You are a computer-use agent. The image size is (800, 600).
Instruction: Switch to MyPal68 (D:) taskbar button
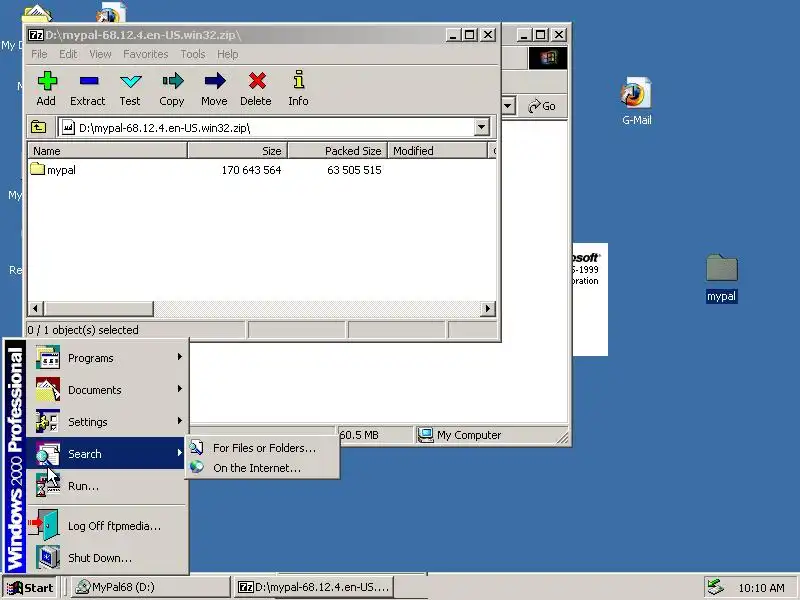pos(149,587)
